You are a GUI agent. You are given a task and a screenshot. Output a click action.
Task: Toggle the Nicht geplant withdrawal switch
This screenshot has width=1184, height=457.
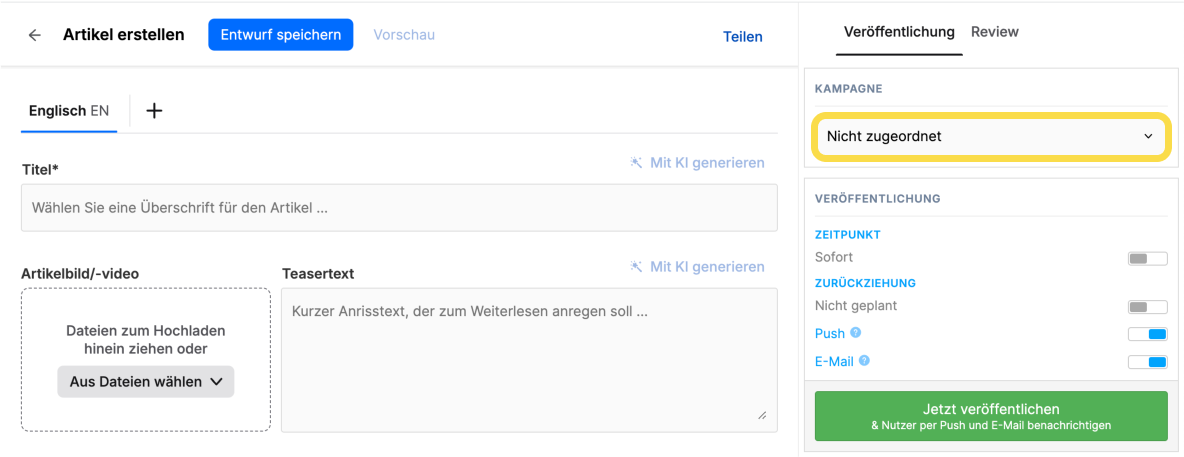click(x=1147, y=307)
